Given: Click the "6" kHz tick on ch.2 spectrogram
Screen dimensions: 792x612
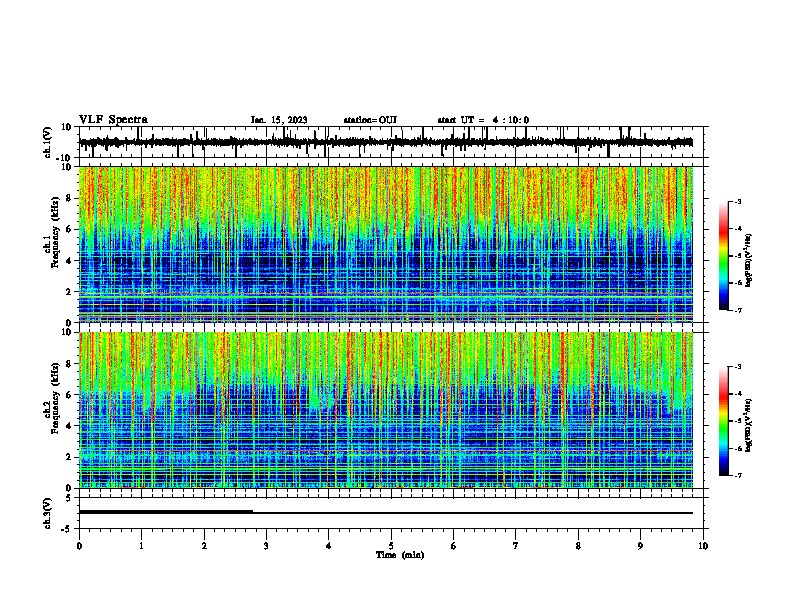Looking at the screenshot, I should pyautogui.click(x=70, y=395).
